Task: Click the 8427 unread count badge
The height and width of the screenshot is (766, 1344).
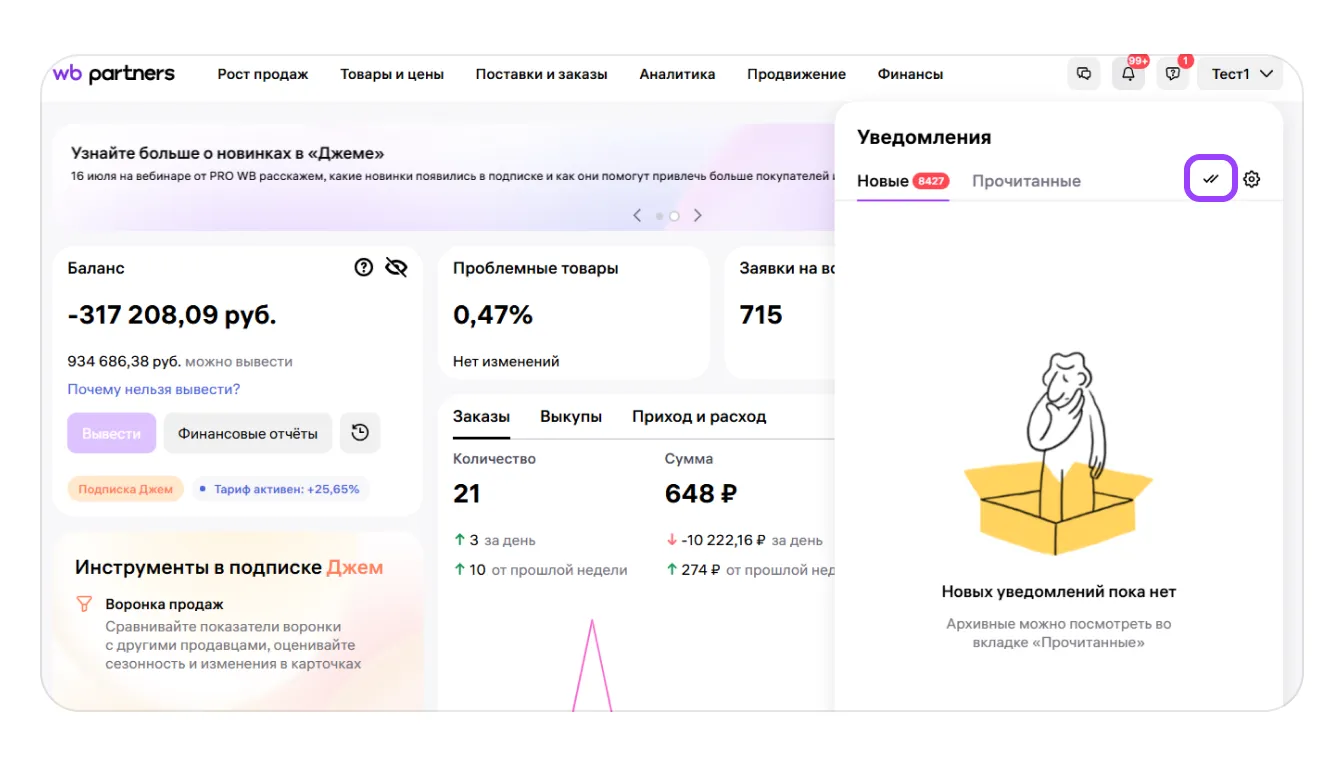Action: pos(930,181)
